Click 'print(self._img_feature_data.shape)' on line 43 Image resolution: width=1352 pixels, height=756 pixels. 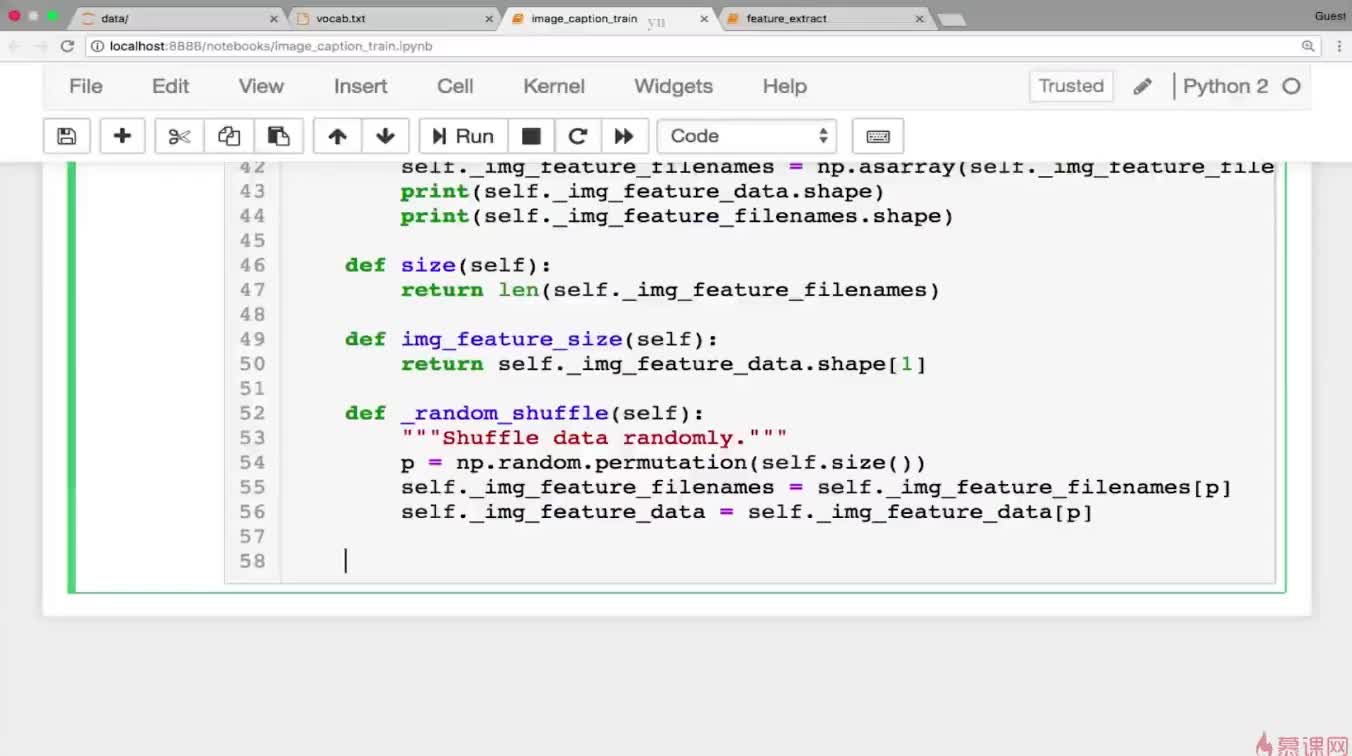642,191
